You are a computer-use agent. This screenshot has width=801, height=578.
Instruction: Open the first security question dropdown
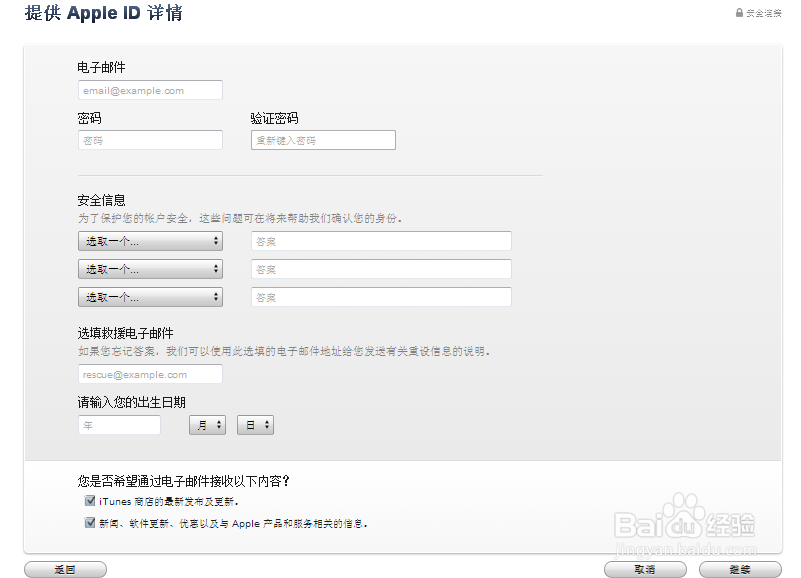[150, 241]
